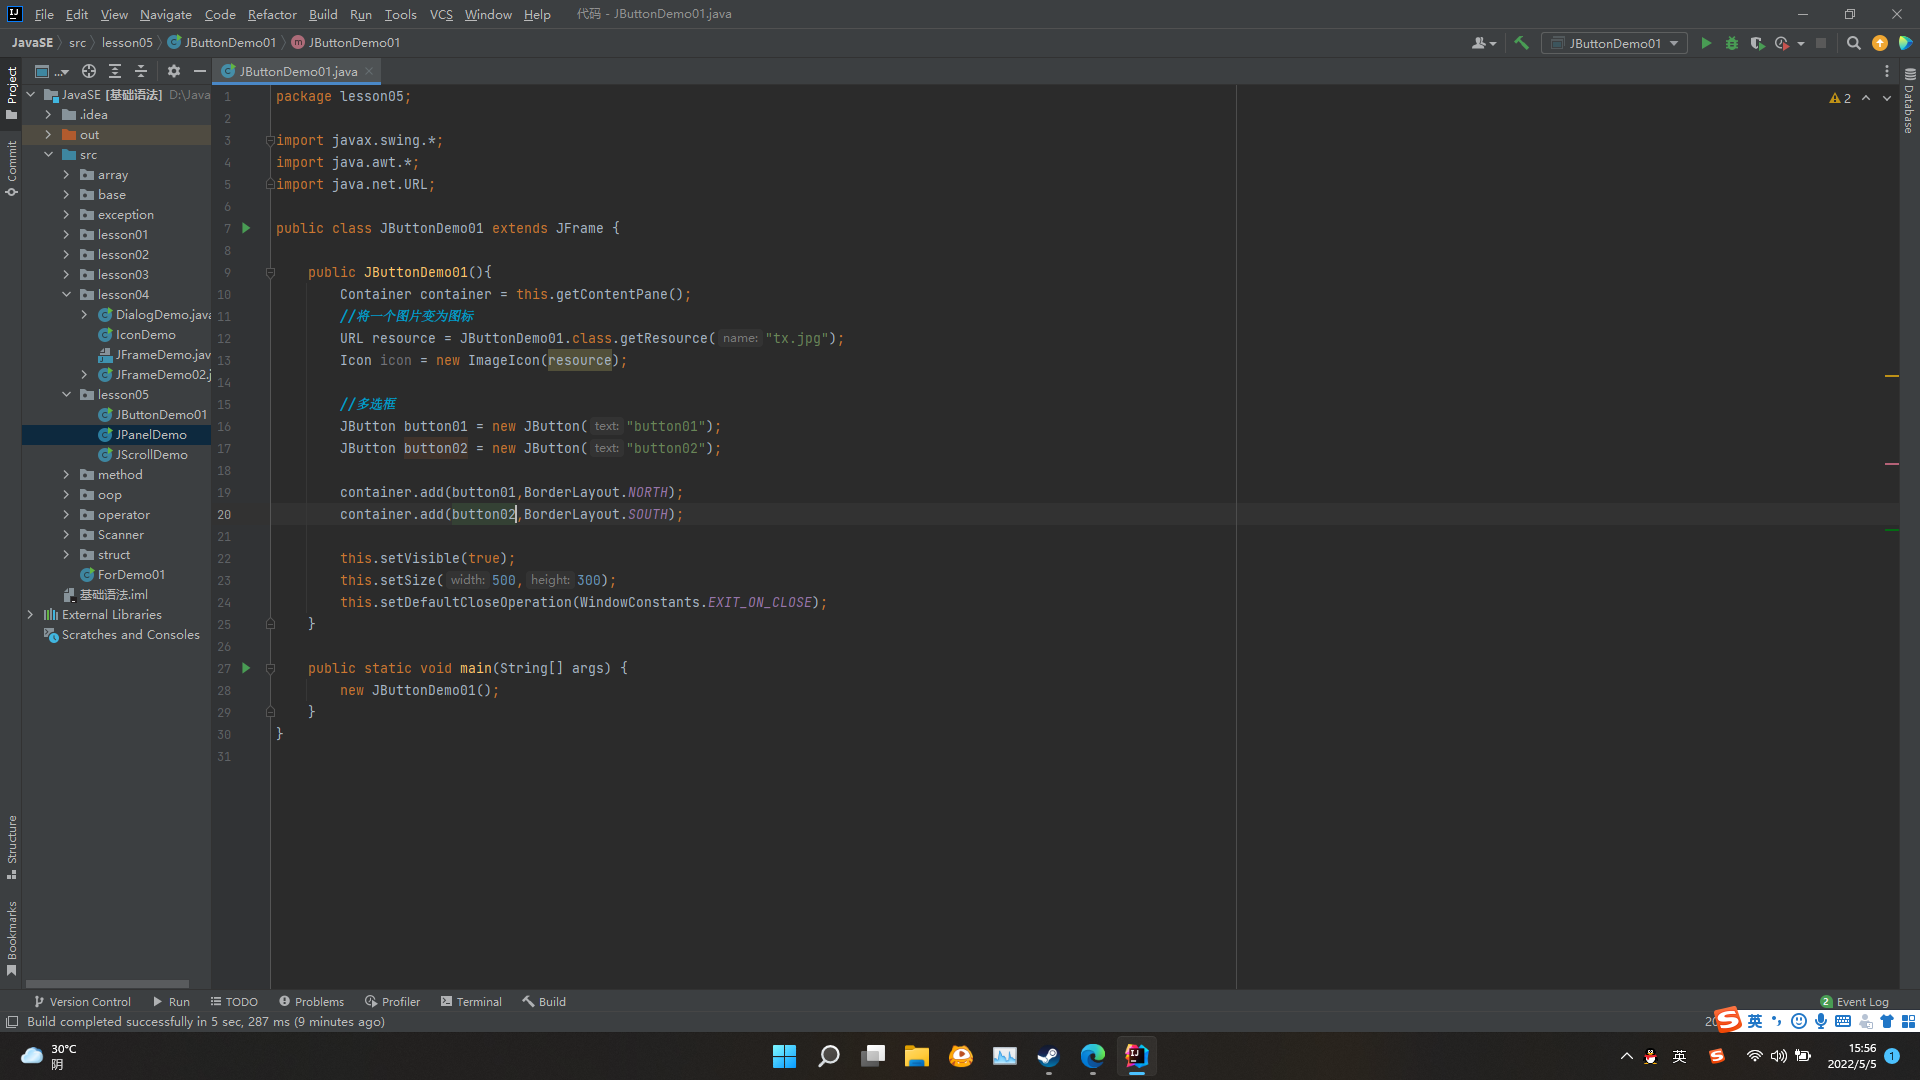The width and height of the screenshot is (1920, 1080).
Task: Click the Build project hammer icon
Action: [1521, 43]
